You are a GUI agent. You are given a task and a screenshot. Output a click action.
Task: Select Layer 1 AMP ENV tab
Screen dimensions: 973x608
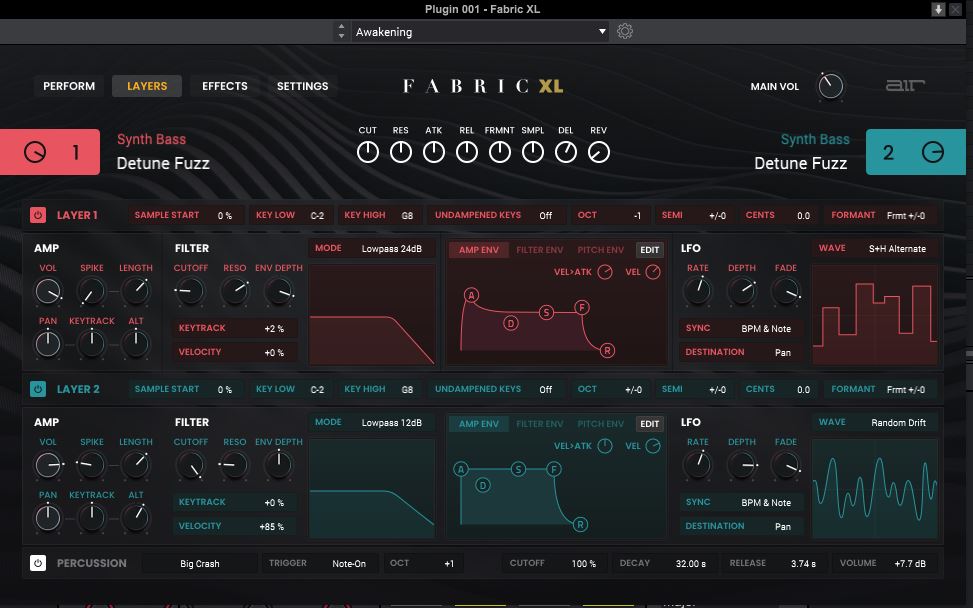tap(478, 250)
